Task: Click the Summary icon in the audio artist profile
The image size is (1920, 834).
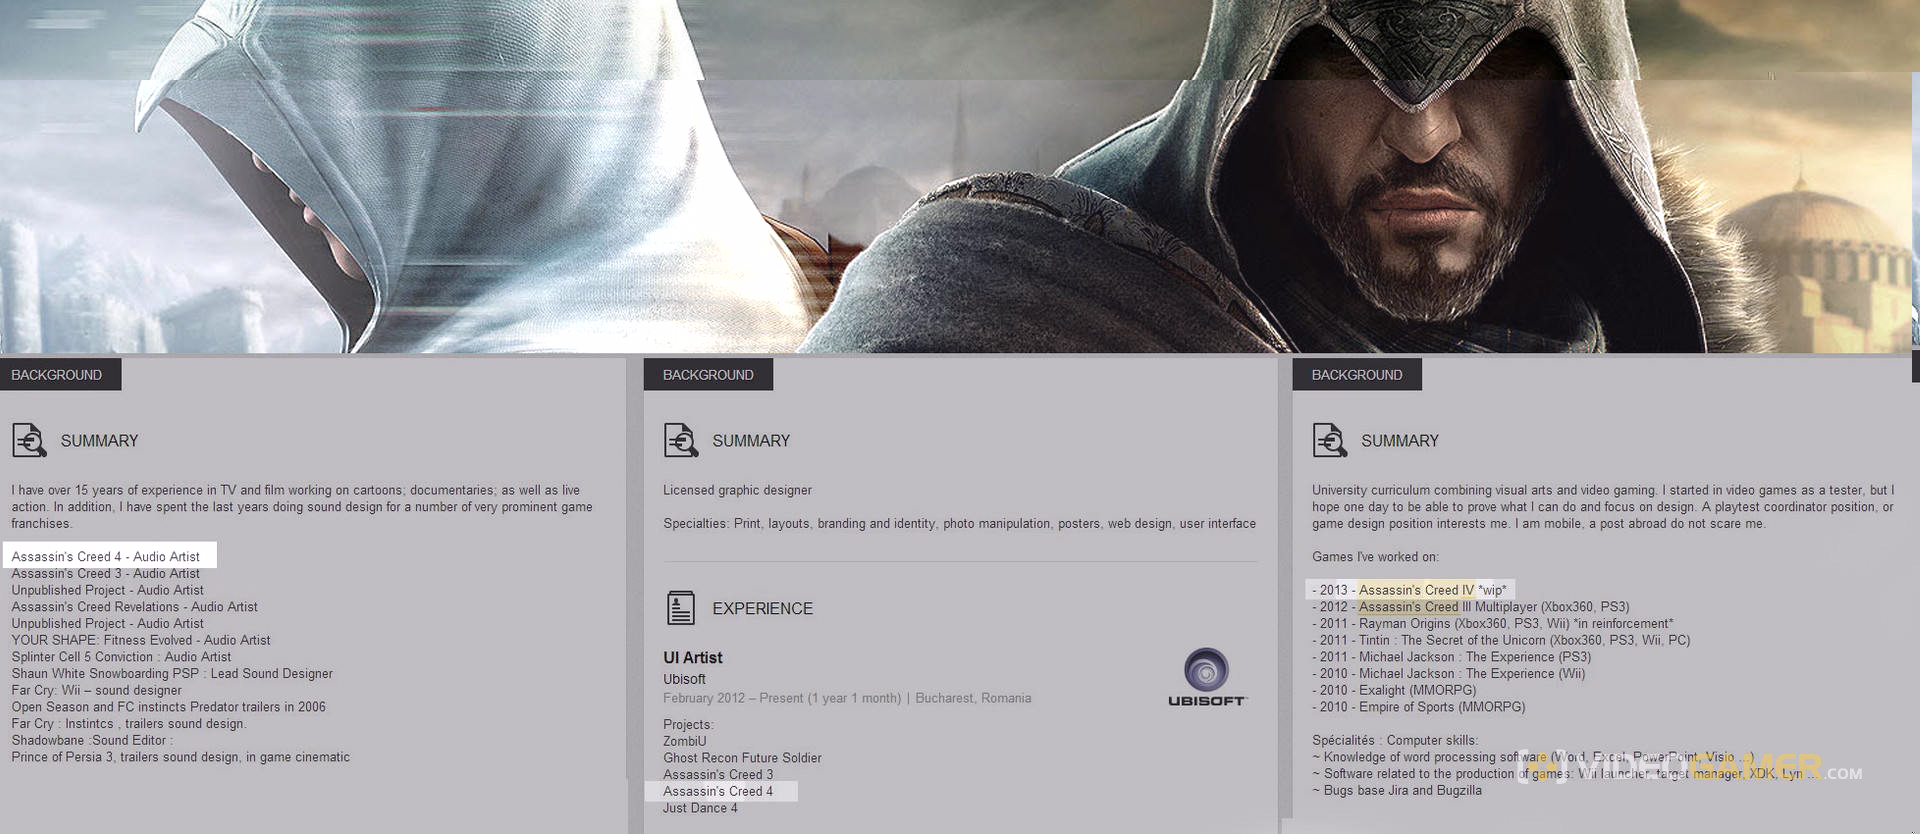Action: click(29, 440)
